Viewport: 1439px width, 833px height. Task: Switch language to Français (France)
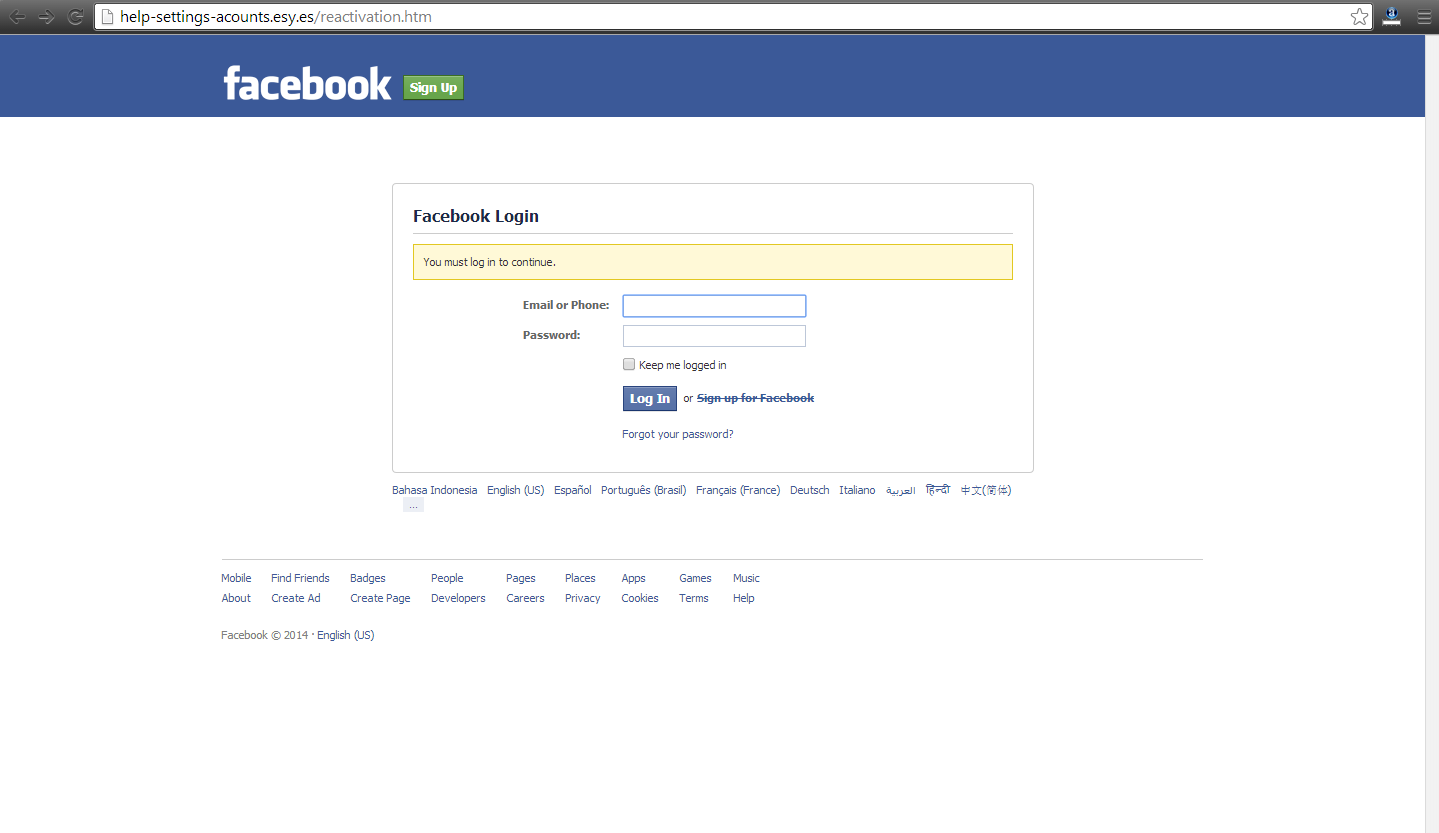point(738,490)
